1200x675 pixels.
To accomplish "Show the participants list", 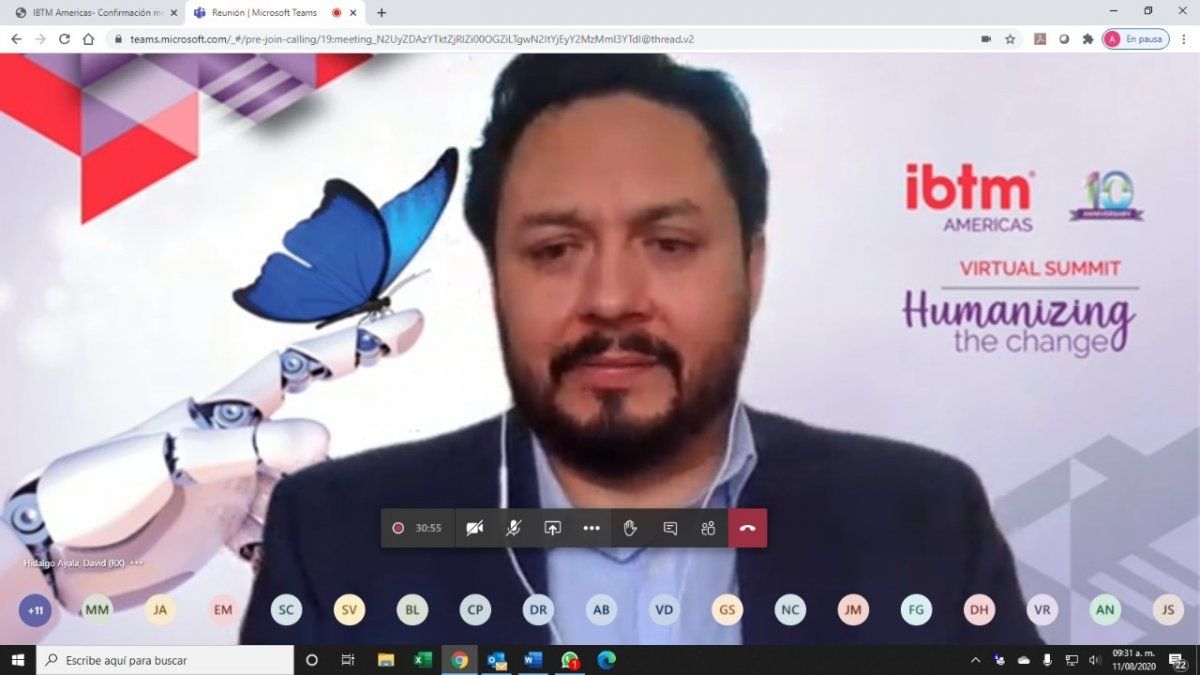I will pos(708,527).
